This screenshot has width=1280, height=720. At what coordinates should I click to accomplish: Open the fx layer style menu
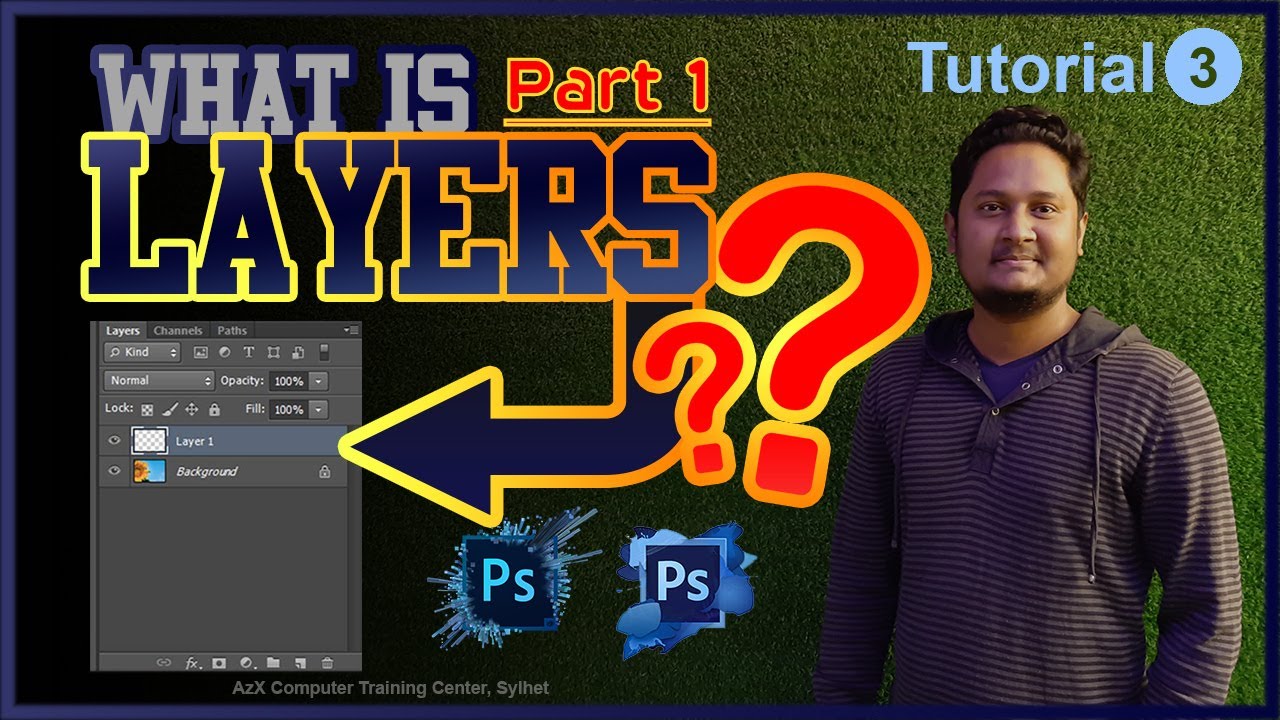193,662
